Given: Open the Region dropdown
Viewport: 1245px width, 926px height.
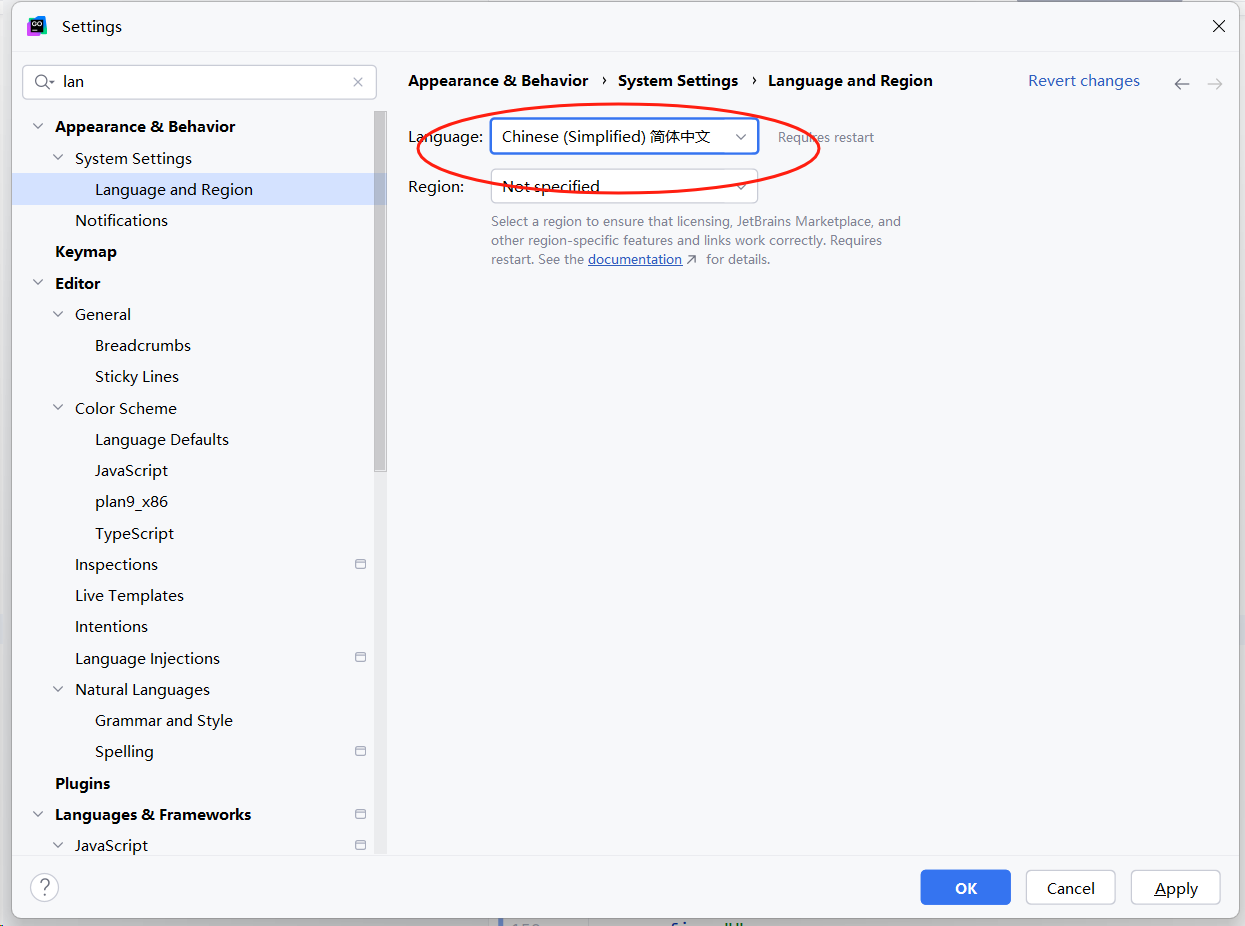Looking at the screenshot, I should [624, 186].
